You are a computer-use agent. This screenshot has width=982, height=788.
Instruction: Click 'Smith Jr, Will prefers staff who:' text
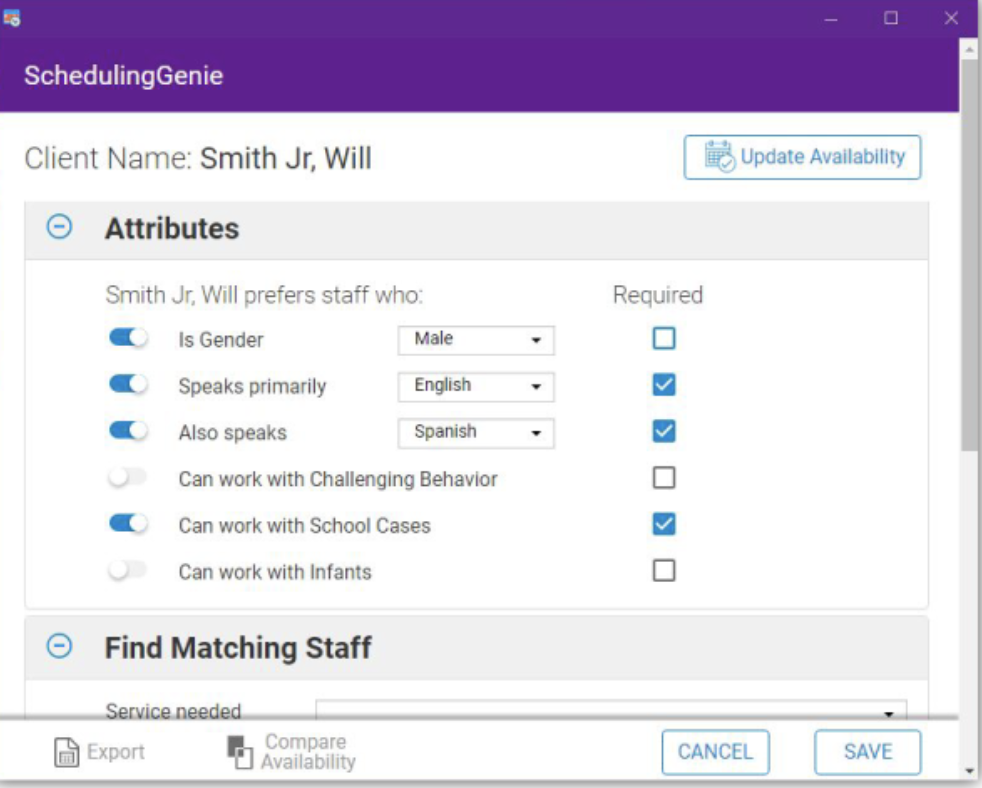pos(264,294)
